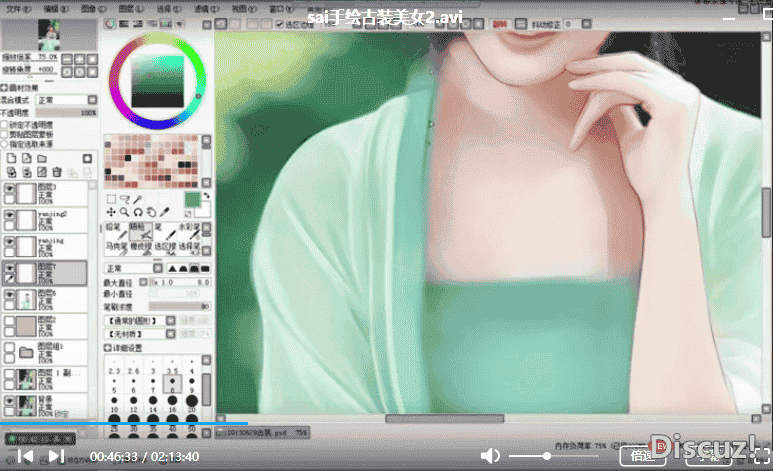The image size is (773, 471).
Task: Hide the 图层3 layer eye
Action: 9,188
